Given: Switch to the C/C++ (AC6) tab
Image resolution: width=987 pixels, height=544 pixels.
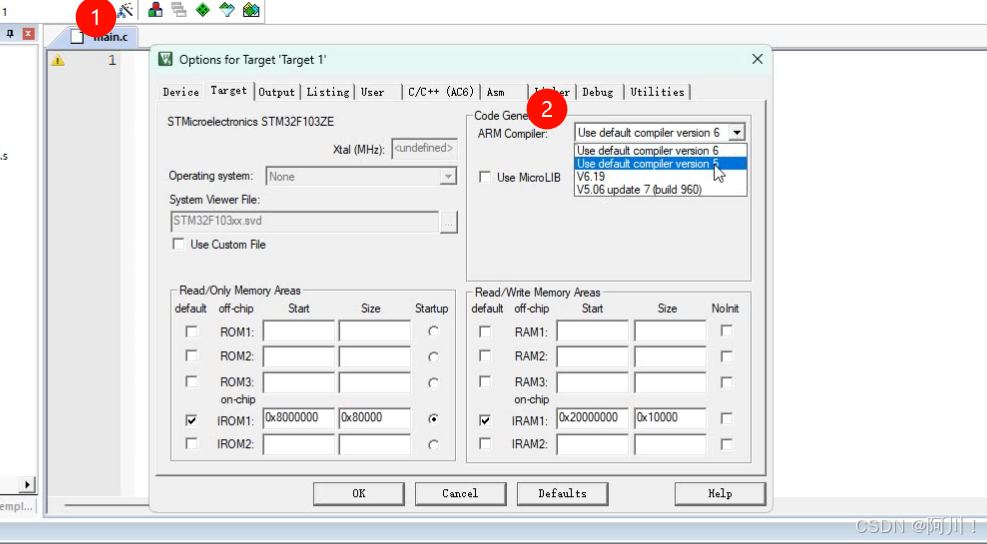Looking at the screenshot, I should [x=441, y=92].
